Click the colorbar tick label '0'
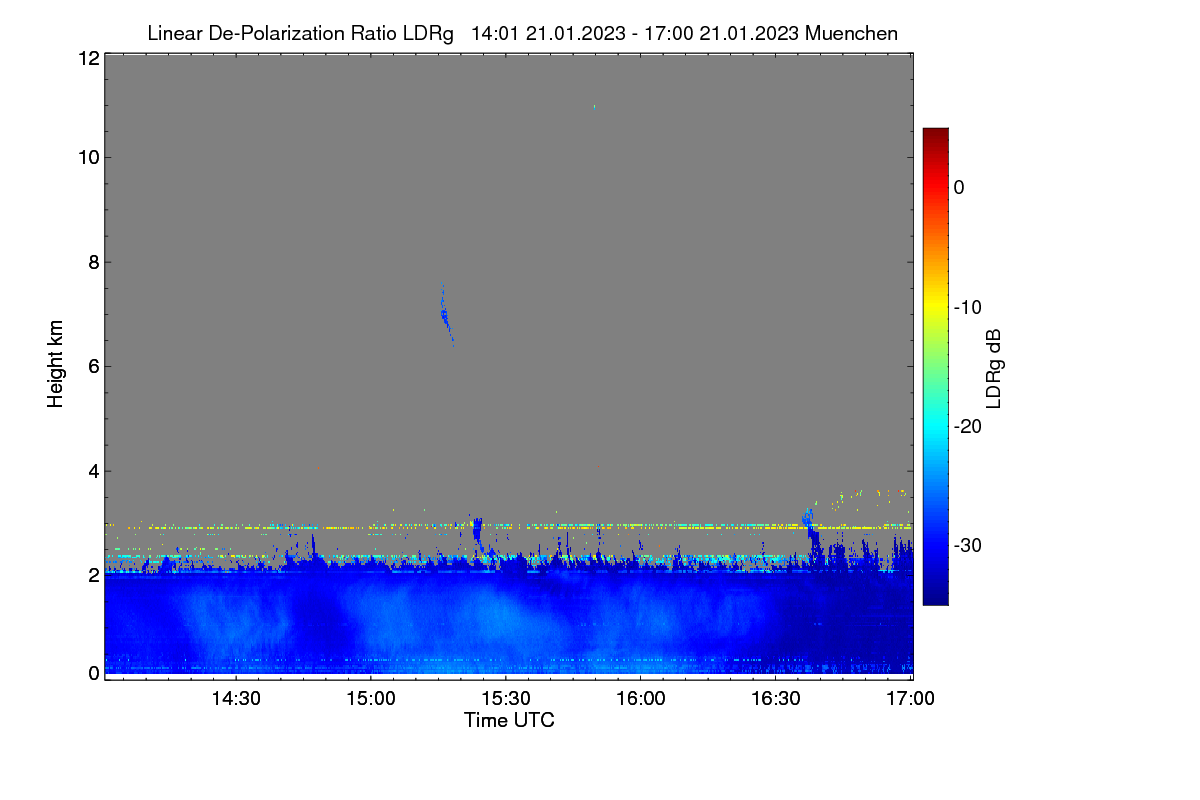This screenshot has height=800, width=1200. pos(959,187)
